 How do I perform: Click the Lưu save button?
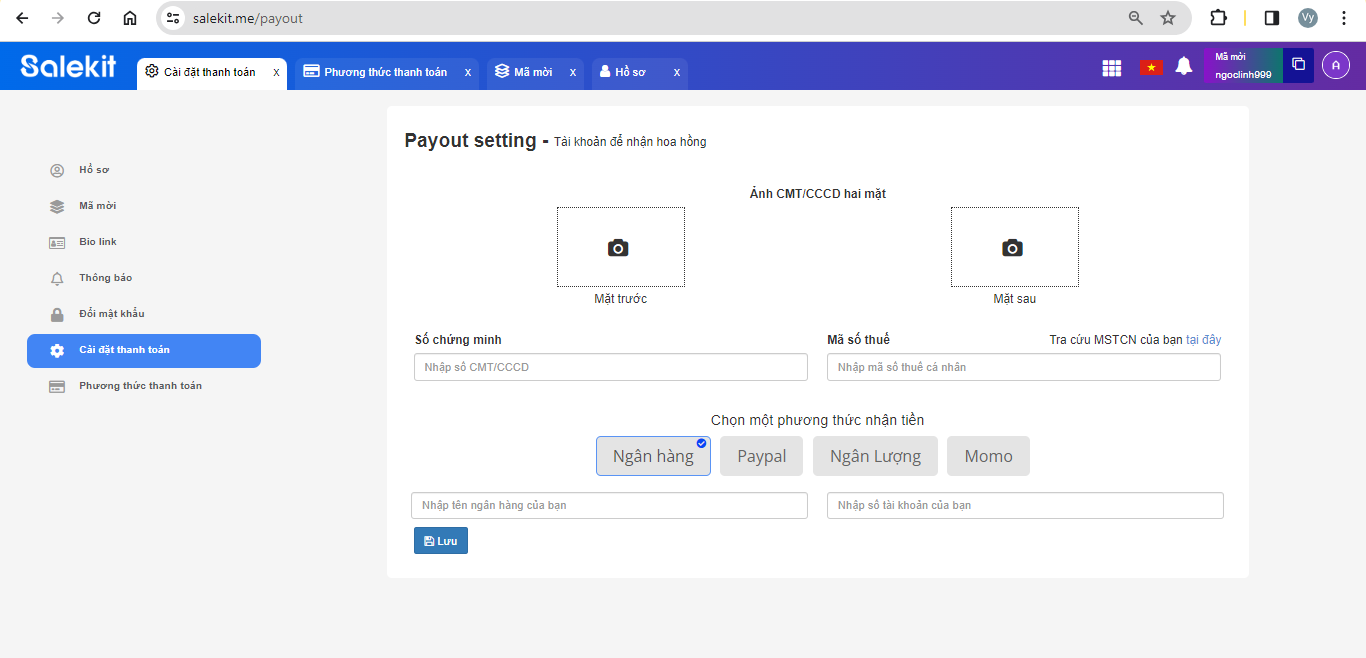click(441, 541)
